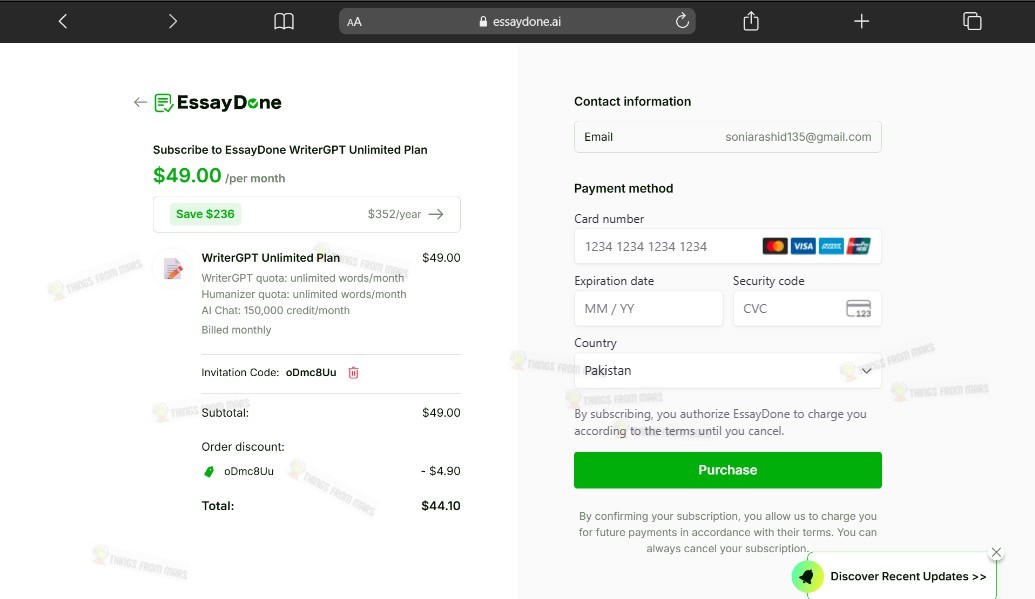The width and height of the screenshot is (1035, 599).
Task: Go back with Safari back arrow
Action: [x=63, y=21]
